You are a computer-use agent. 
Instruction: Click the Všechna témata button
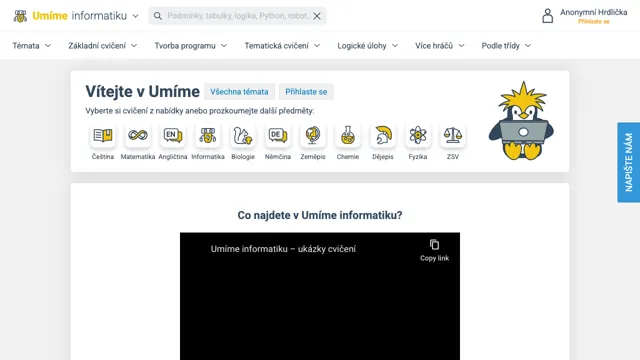(239, 92)
